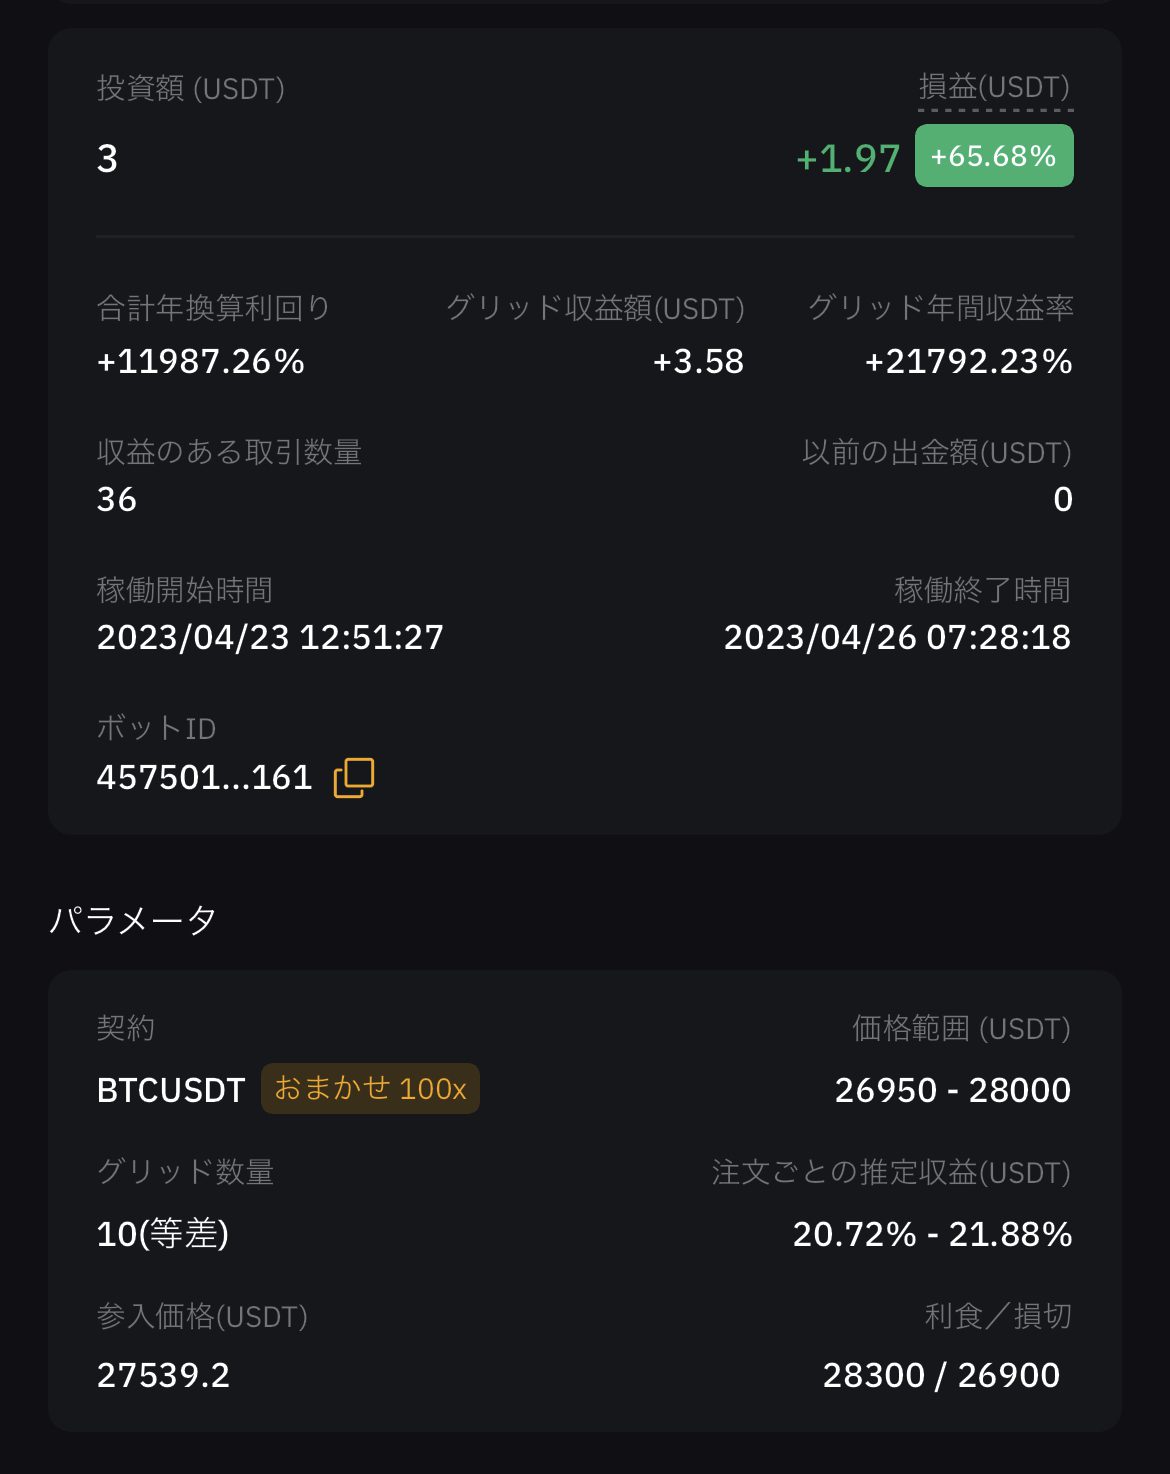This screenshot has width=1170, height=1474.
Task: Tap the green +65.68% profit badge
Action: (x=994, y=156)
